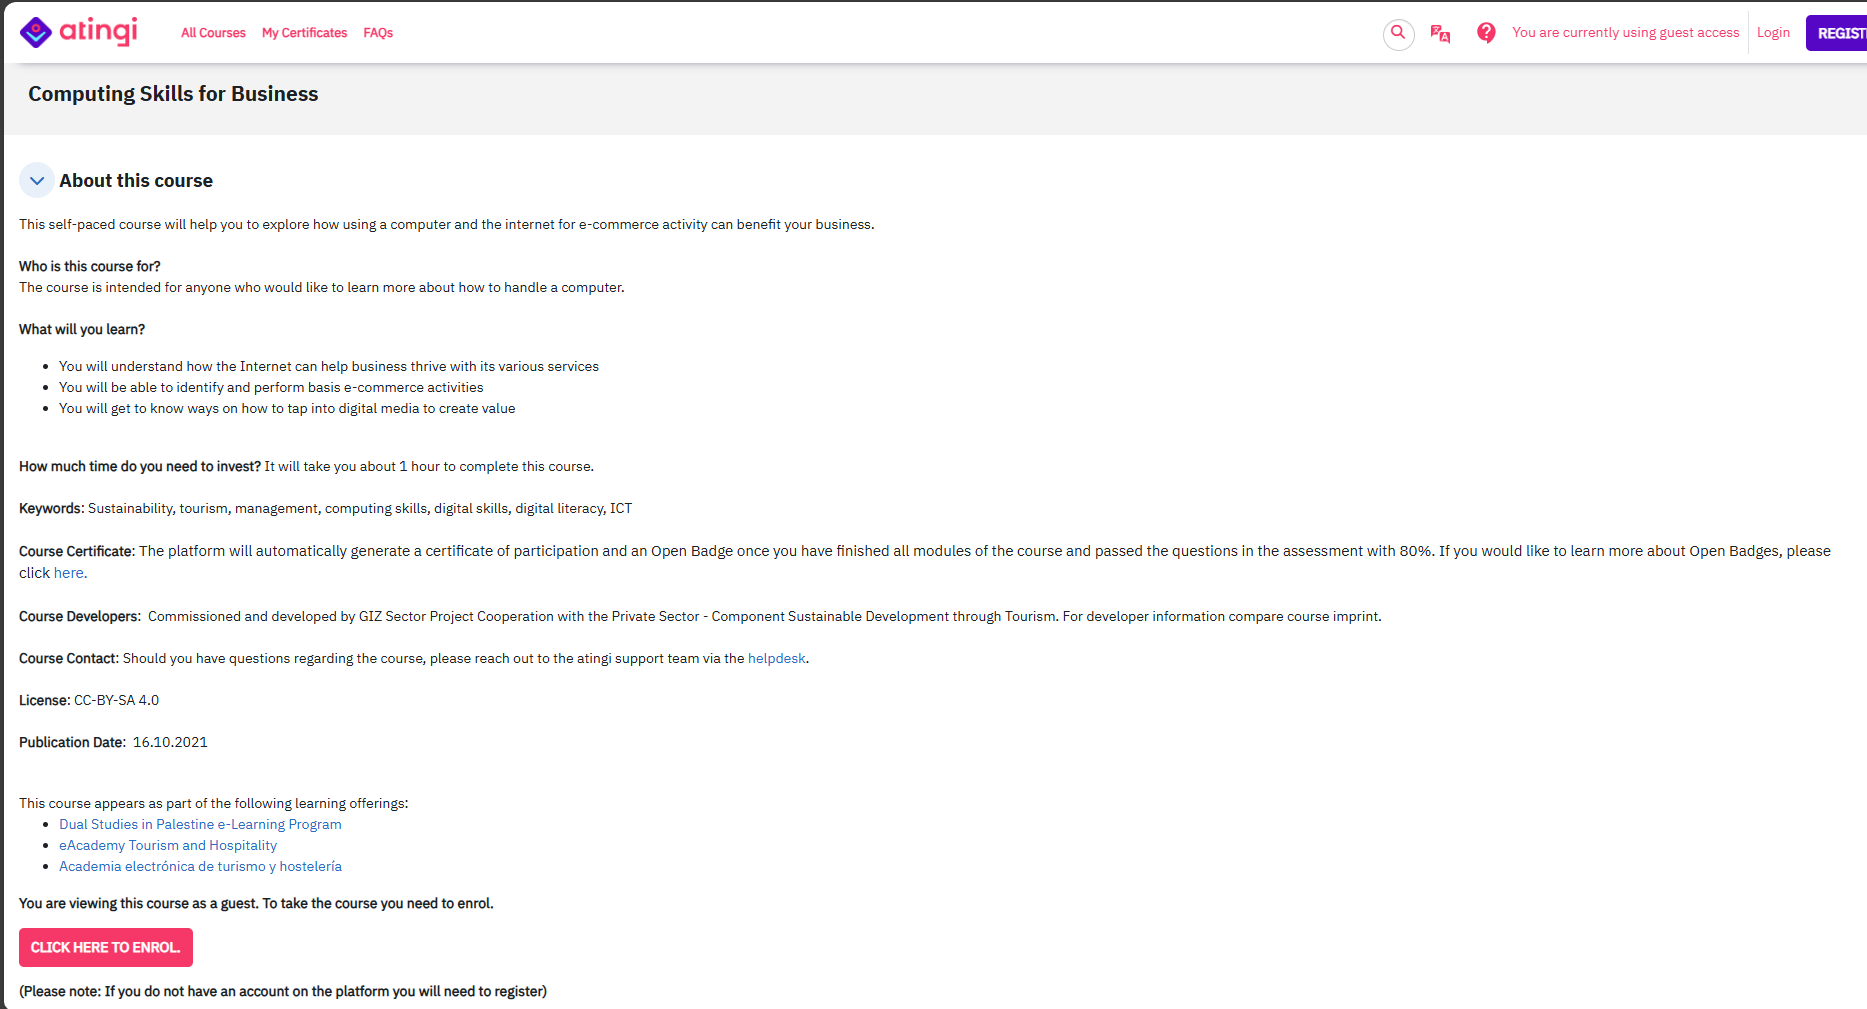Click the atingi wordmark text

click(98, 31)
